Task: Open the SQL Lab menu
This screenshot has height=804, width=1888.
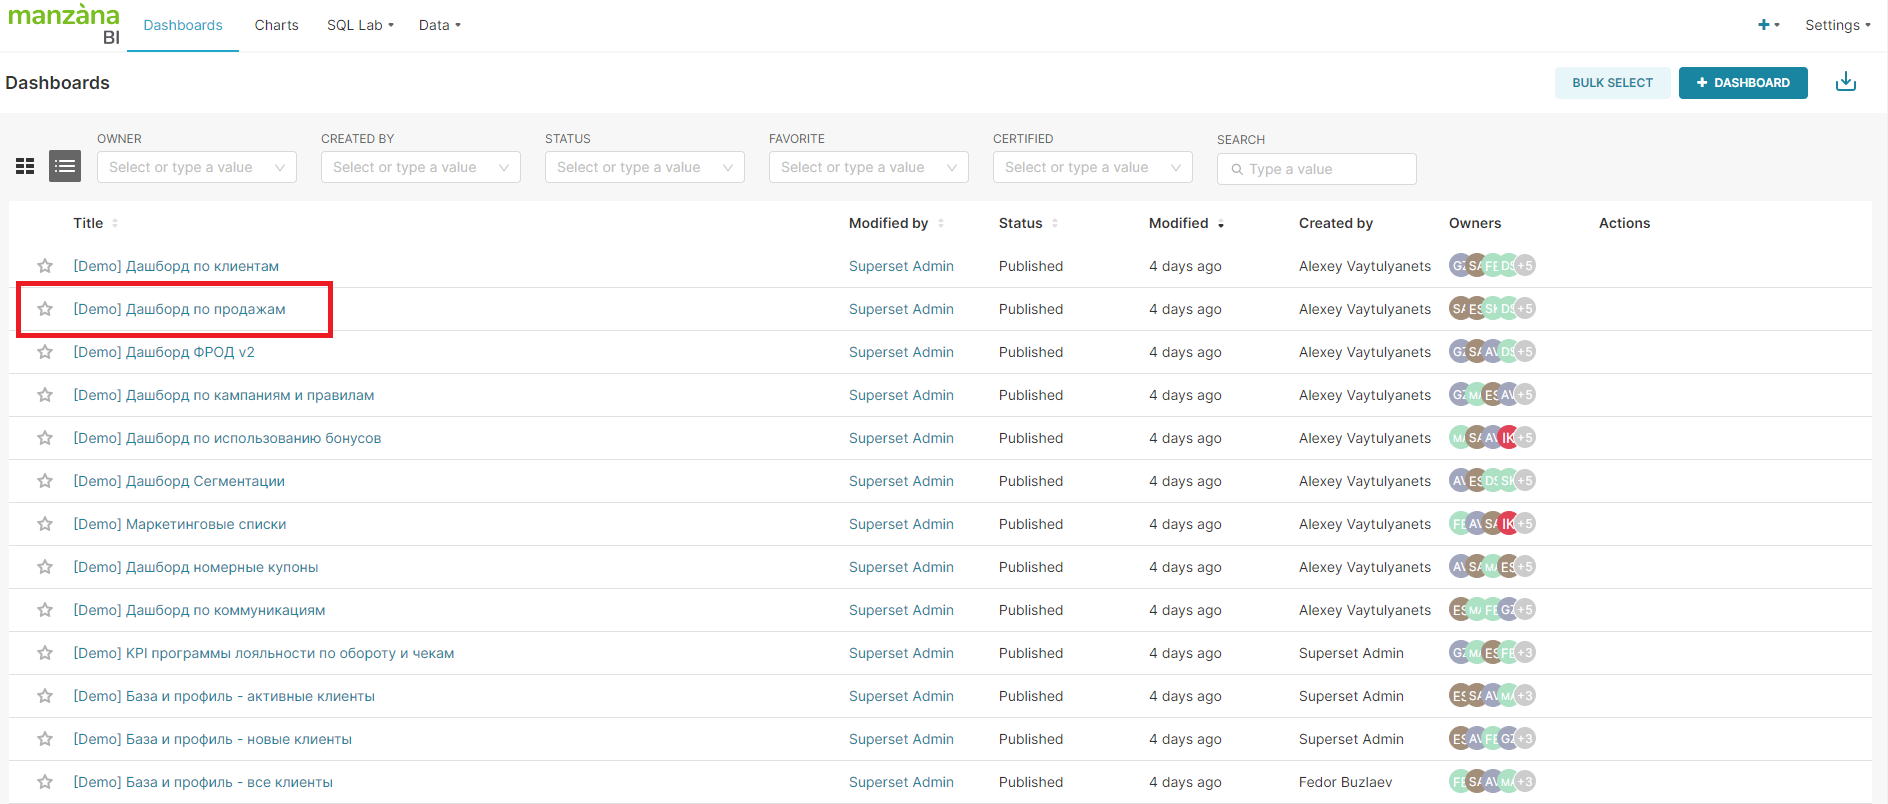Action: click(x=360, y=25)
